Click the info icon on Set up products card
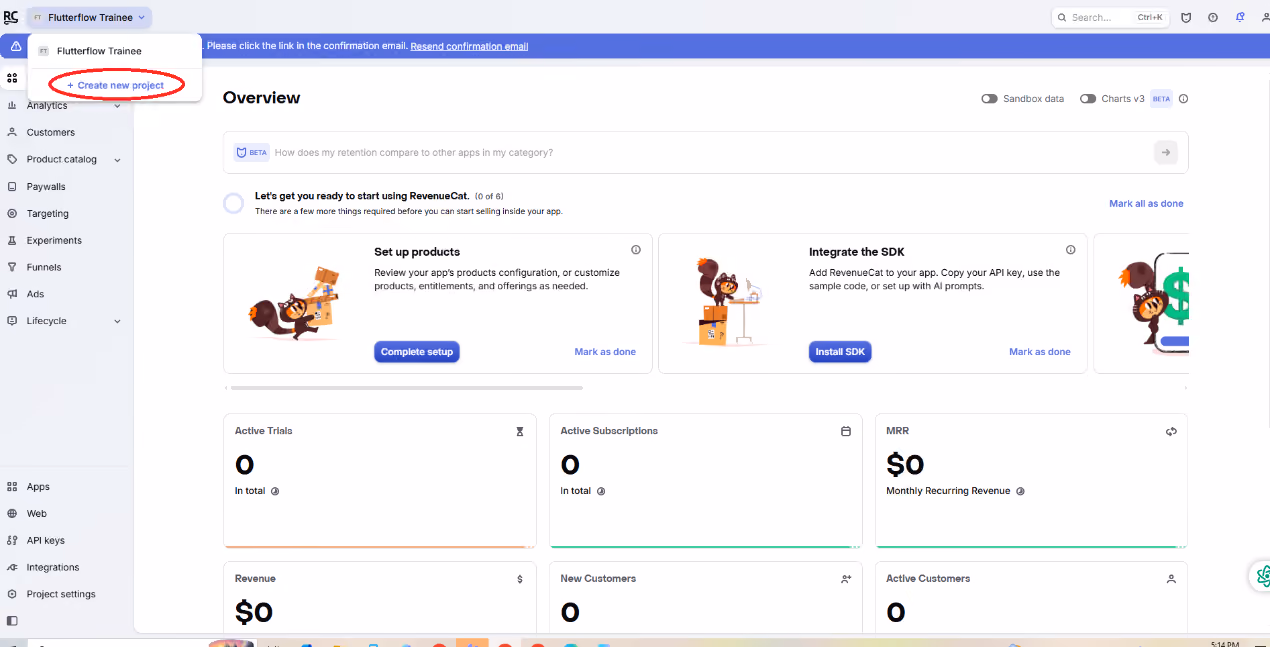Image resolution: width=1270 pixels, height=647 pixels. click(x=636, y=250)
